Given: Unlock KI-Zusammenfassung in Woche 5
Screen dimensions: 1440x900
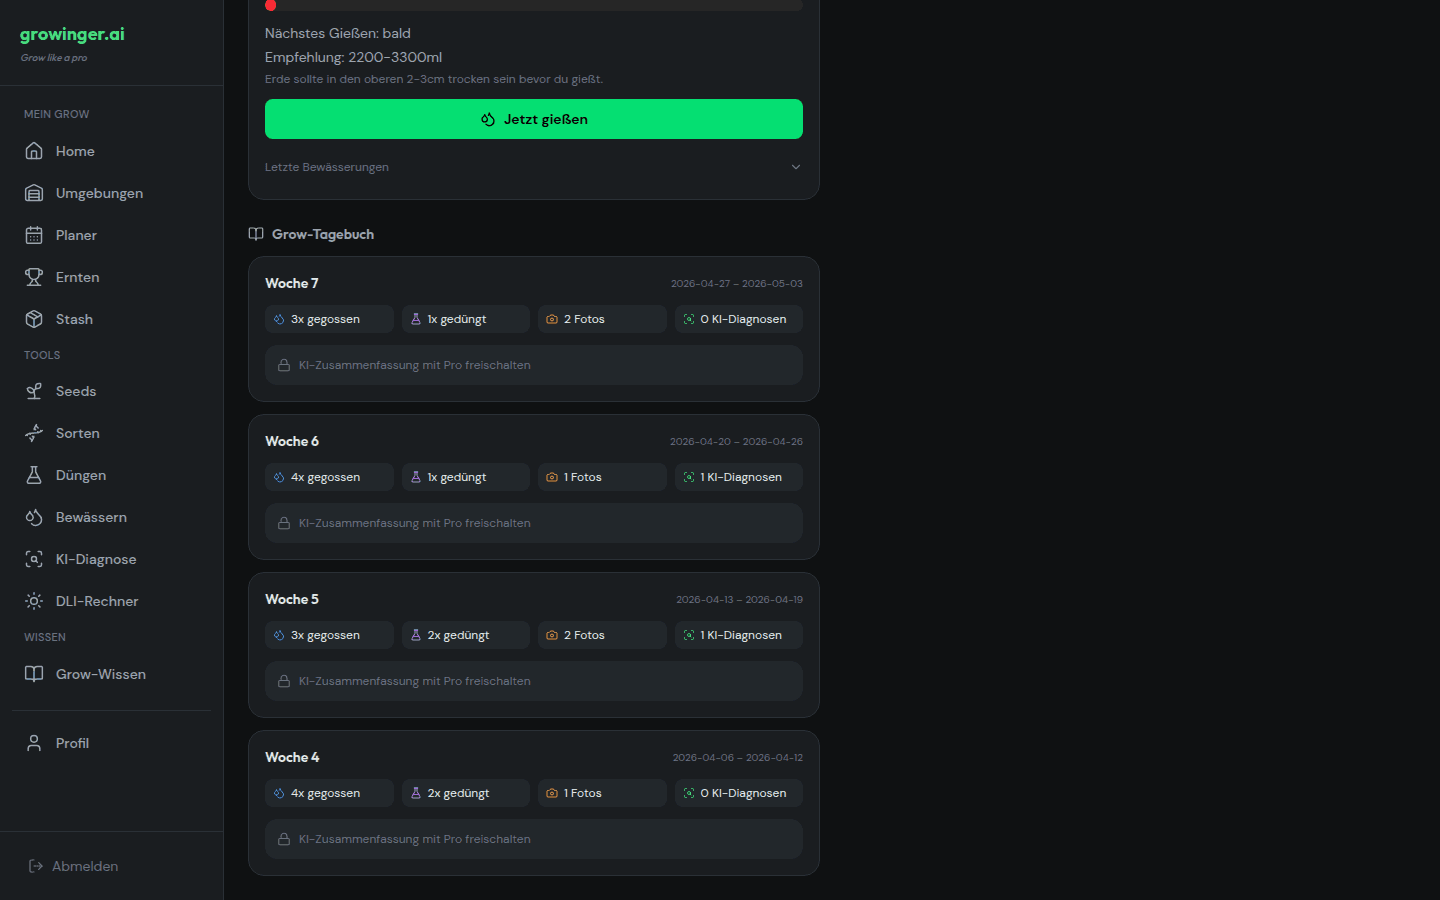Looking at the screenshot, I should click(x=534, y=681).
